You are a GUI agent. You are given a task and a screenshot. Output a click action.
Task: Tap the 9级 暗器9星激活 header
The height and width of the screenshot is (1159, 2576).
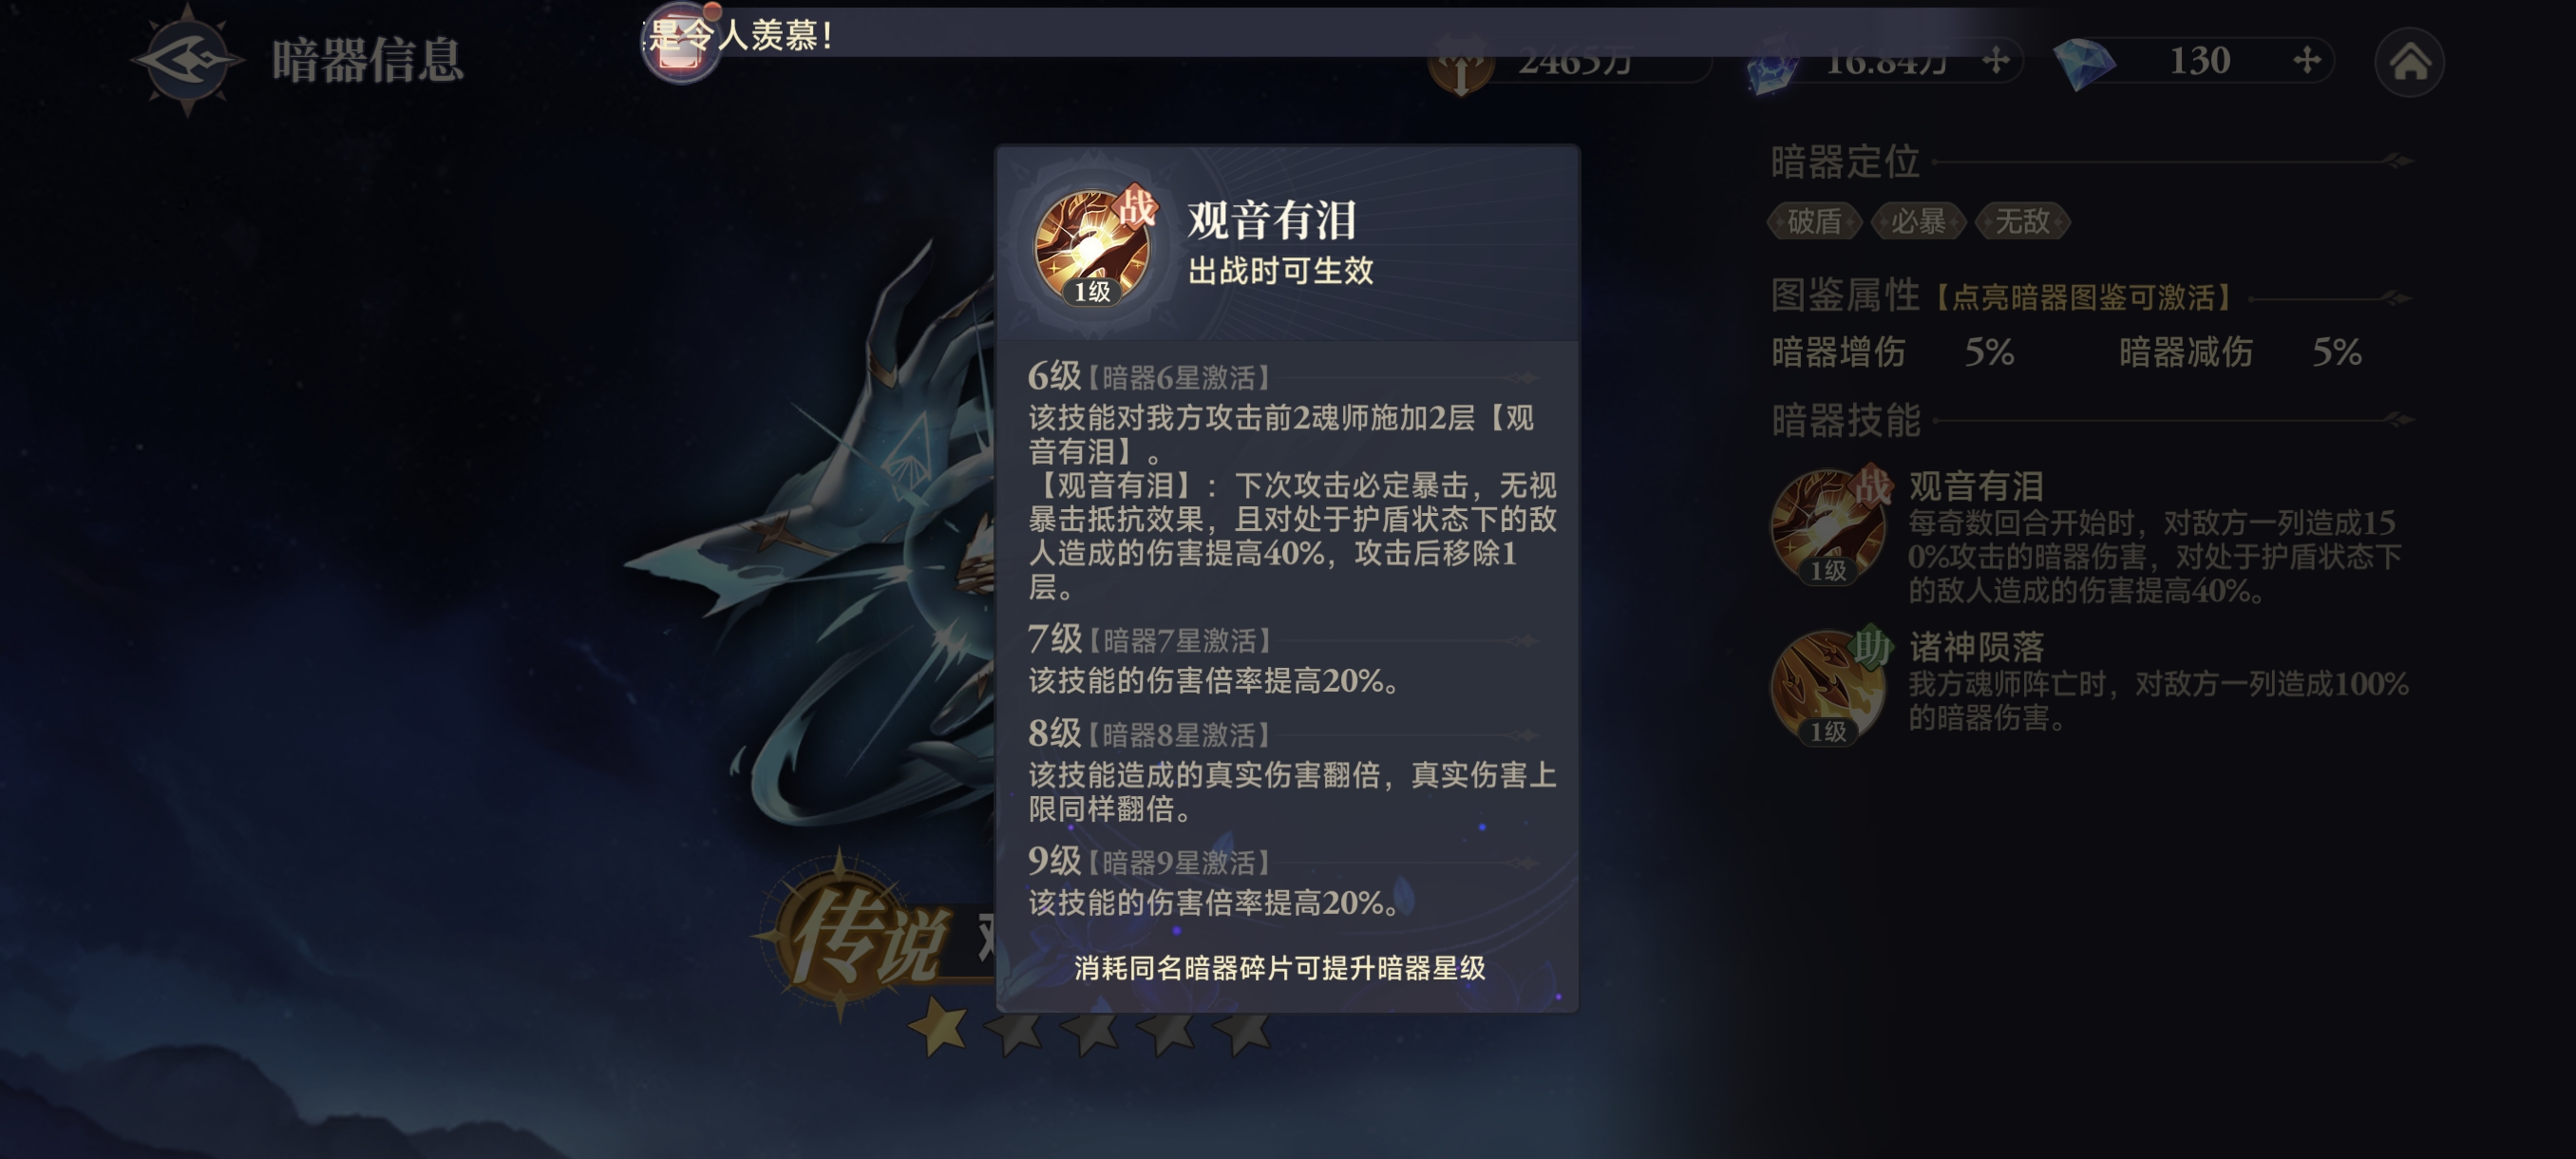(1149, 860)
